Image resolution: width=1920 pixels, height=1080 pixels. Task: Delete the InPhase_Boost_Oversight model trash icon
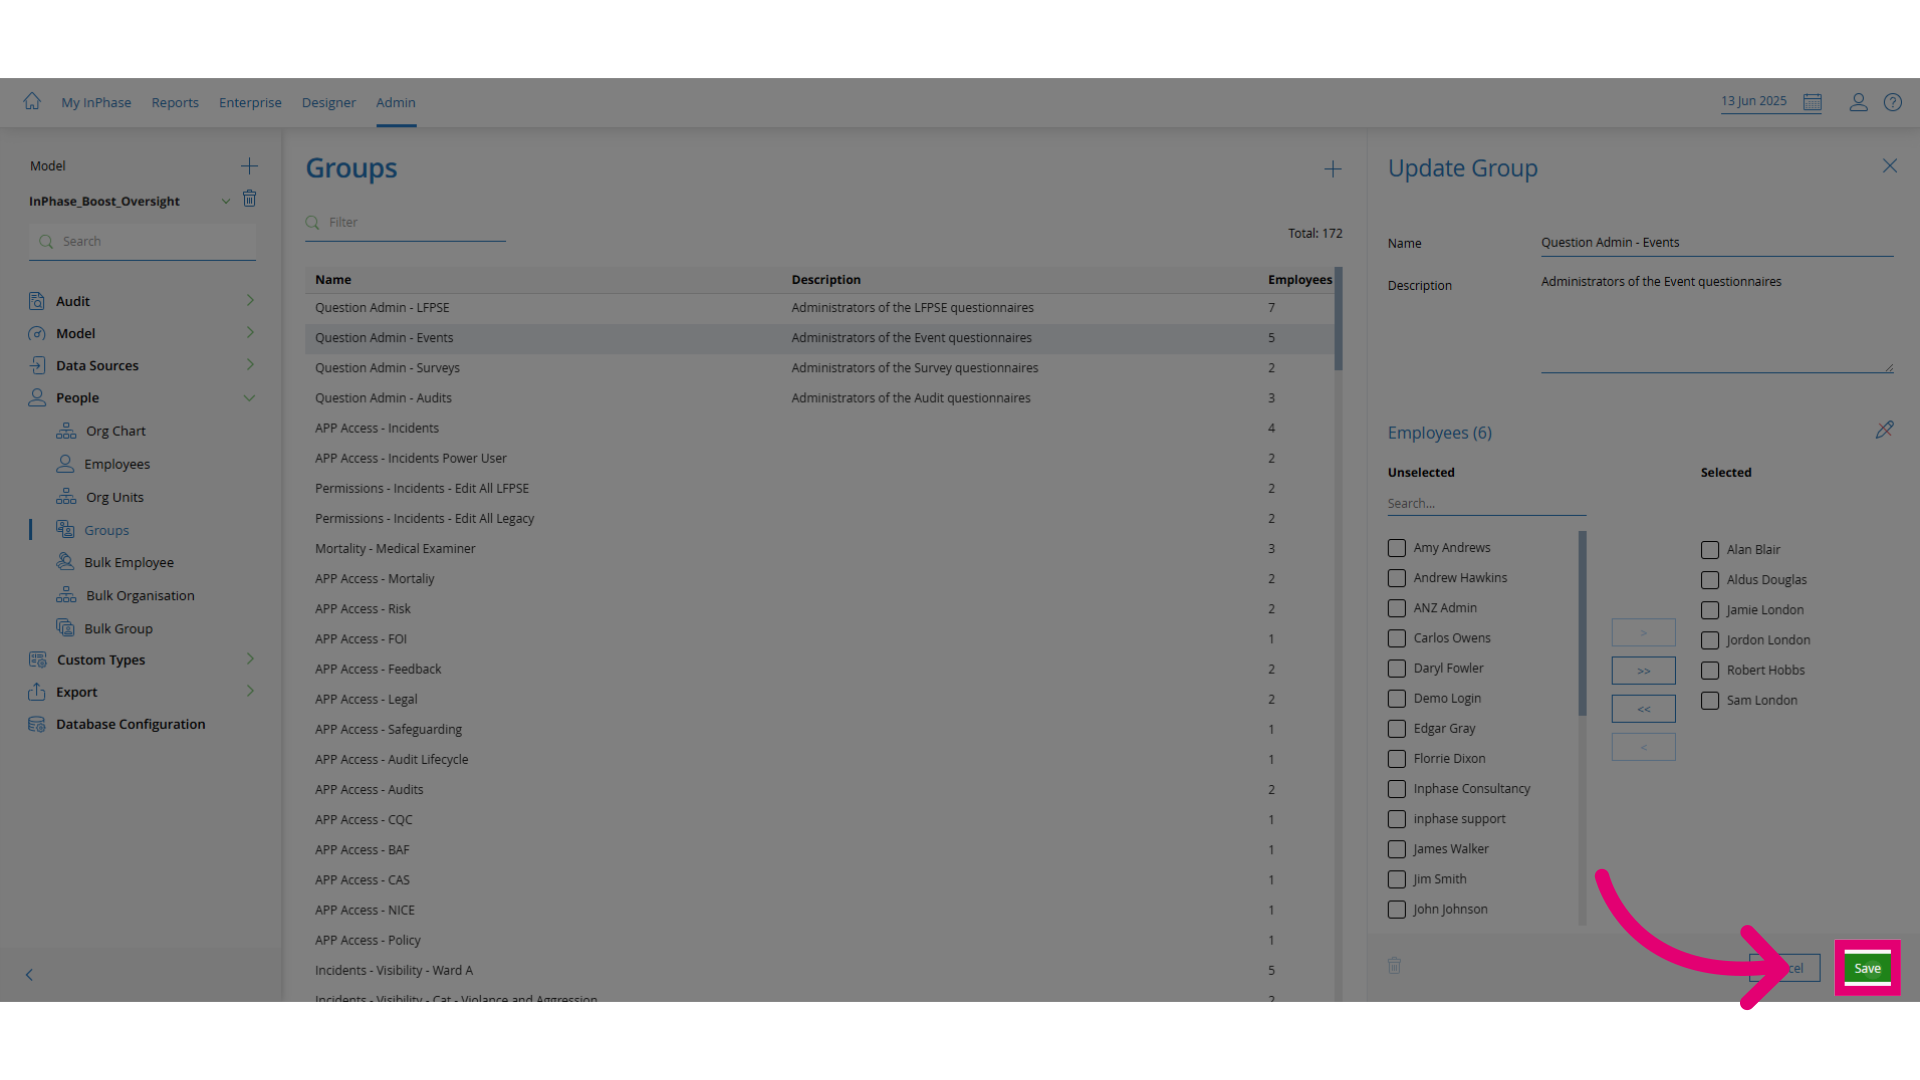(x=249, y=199)
